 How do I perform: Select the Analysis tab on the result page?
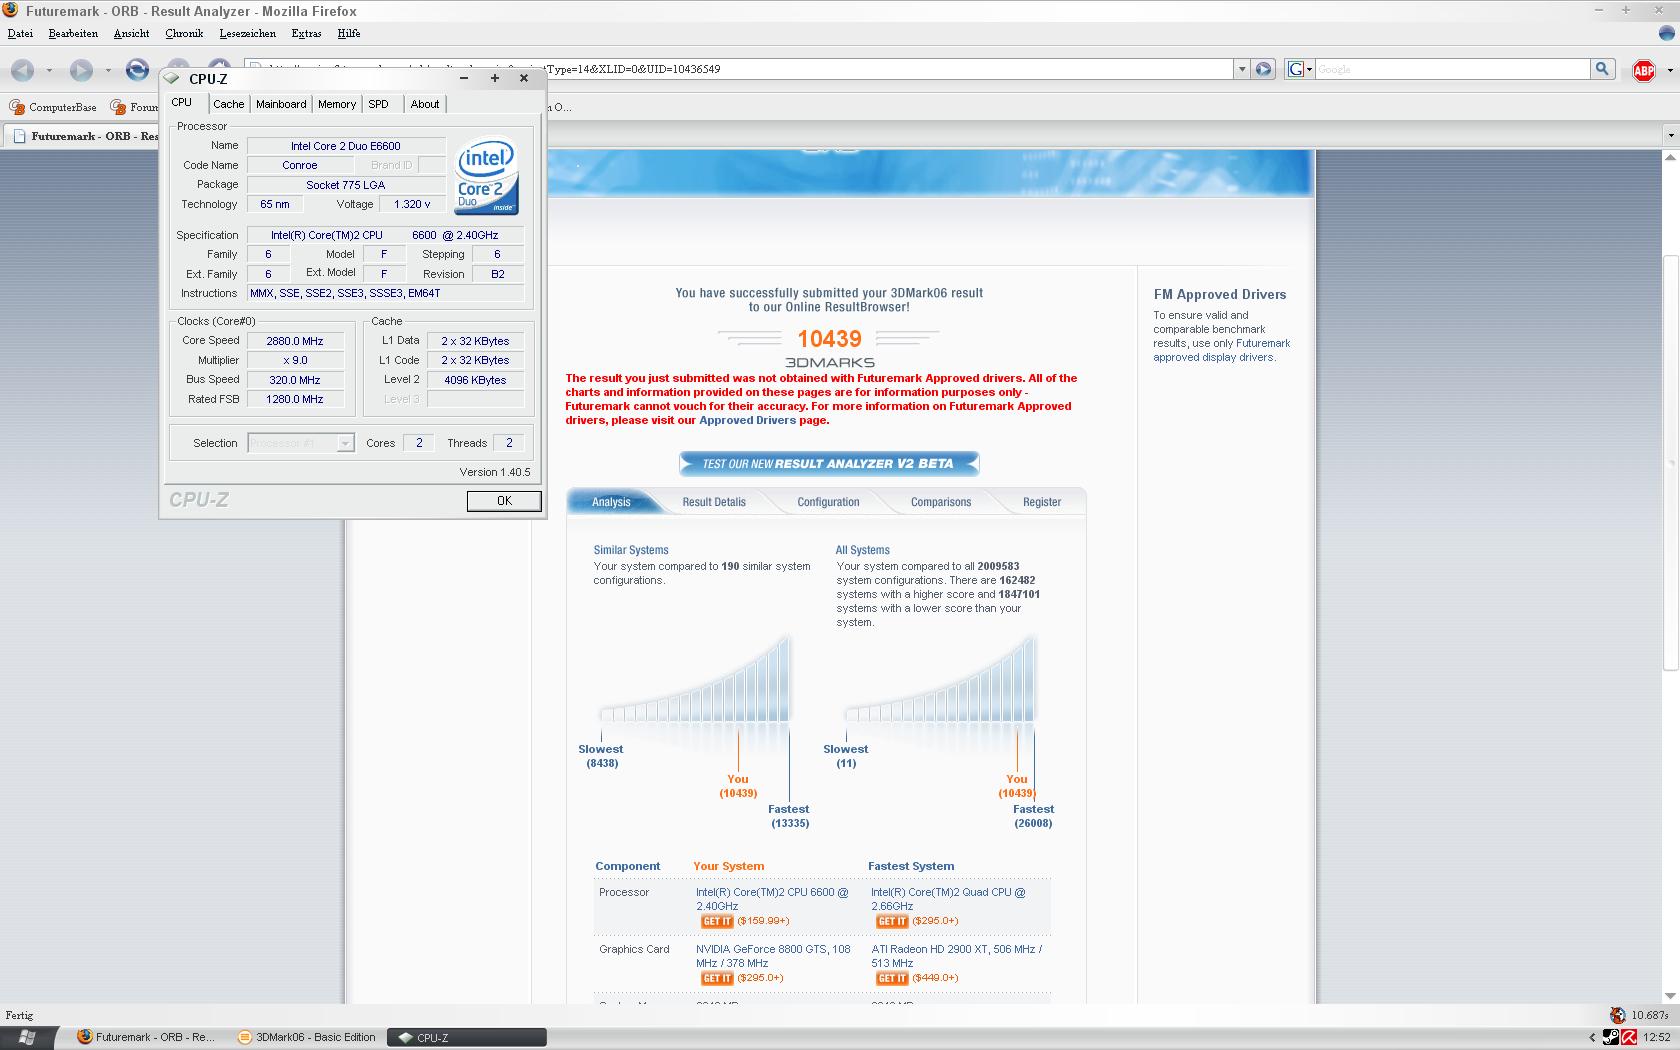pyautogui.click(x=611, y=502)
